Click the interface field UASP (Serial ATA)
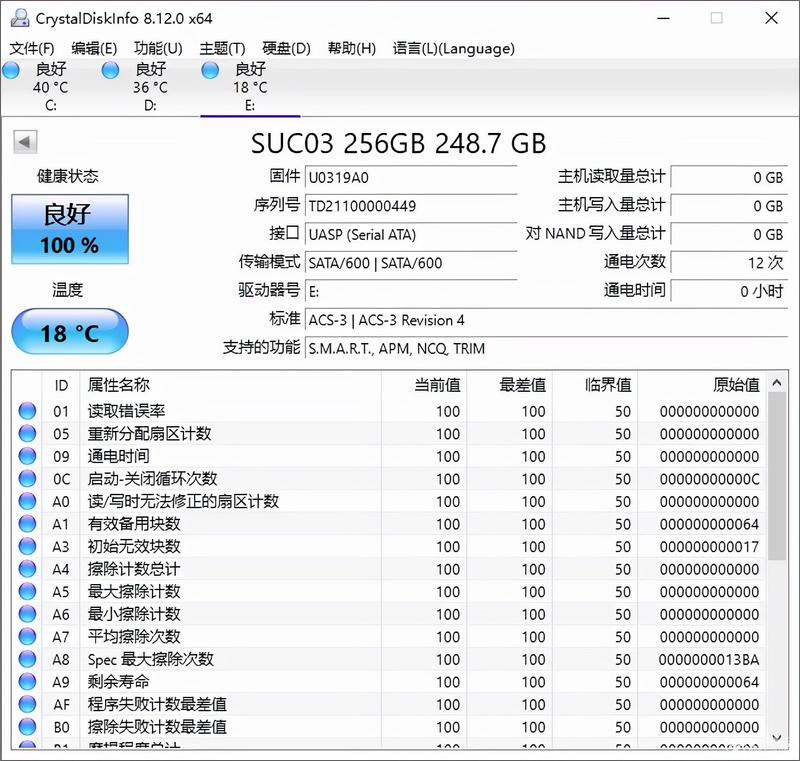Image resolution: width=800 pixels, height=761 pixels. click(411, 235)
